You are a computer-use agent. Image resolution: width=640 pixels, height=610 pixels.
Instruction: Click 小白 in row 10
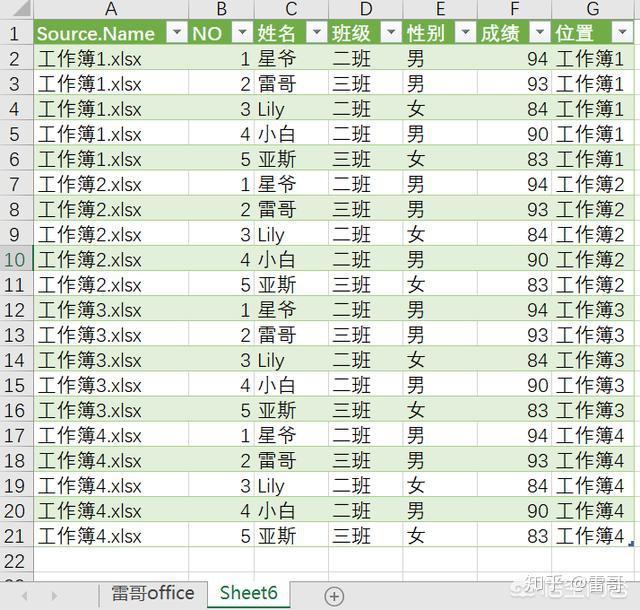276,260
